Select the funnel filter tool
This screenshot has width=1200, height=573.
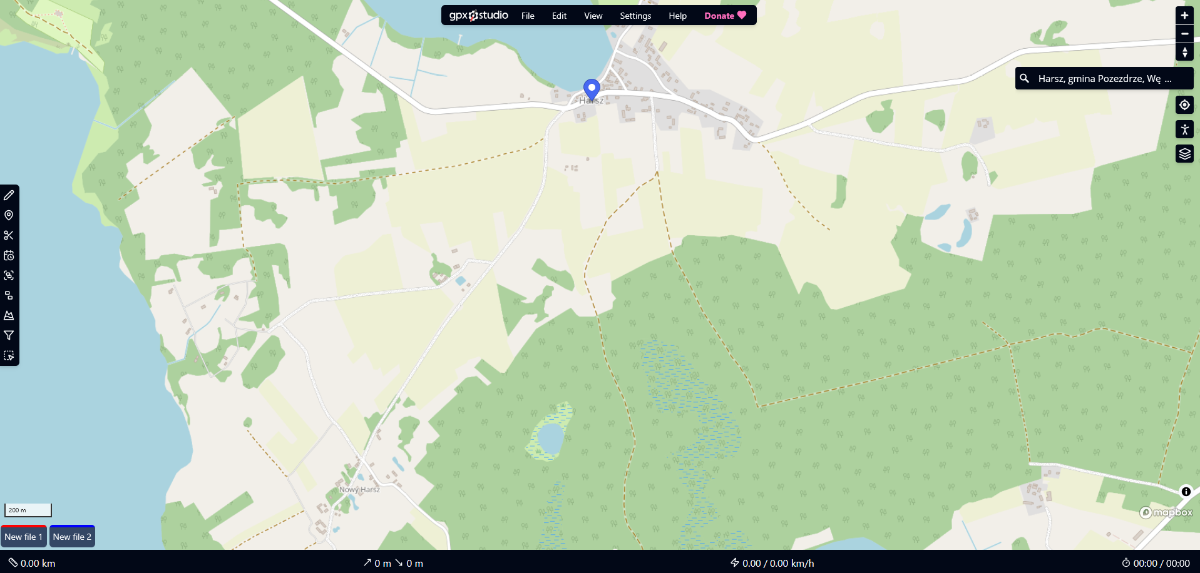[9, 335]
